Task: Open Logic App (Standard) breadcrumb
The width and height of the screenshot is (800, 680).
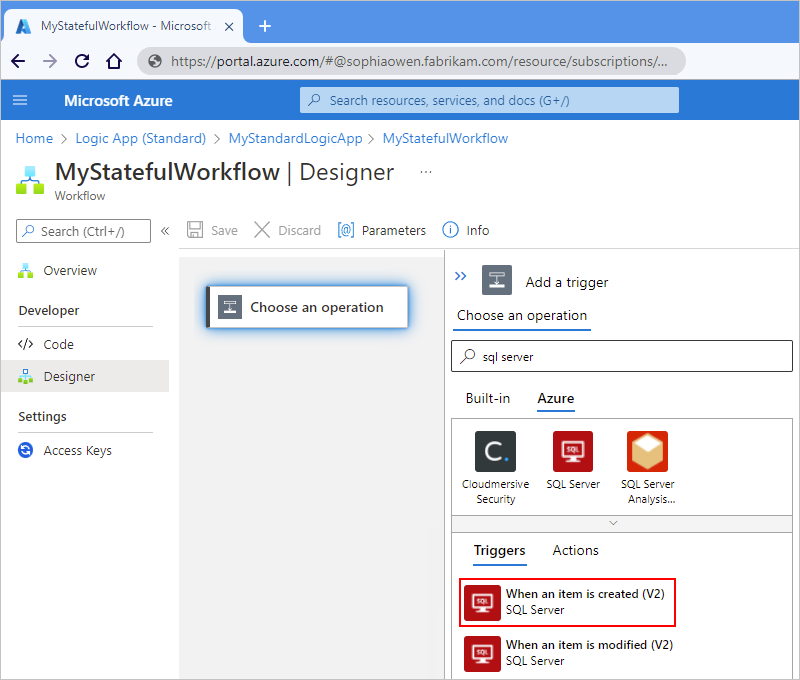Action: (x=141, y=138)
